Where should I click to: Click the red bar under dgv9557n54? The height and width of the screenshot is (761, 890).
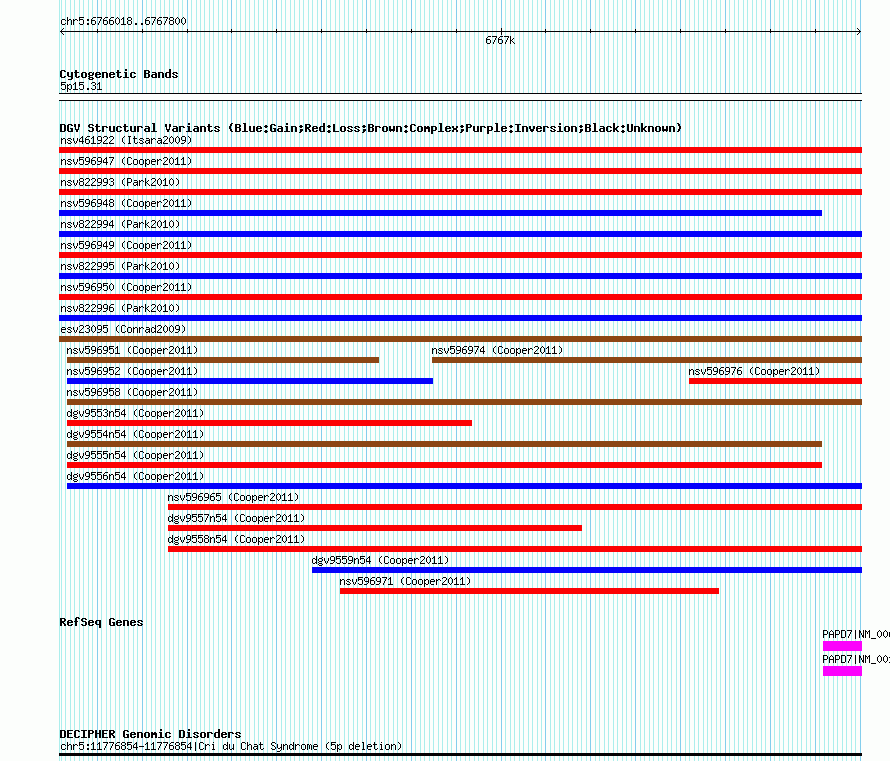375,528
